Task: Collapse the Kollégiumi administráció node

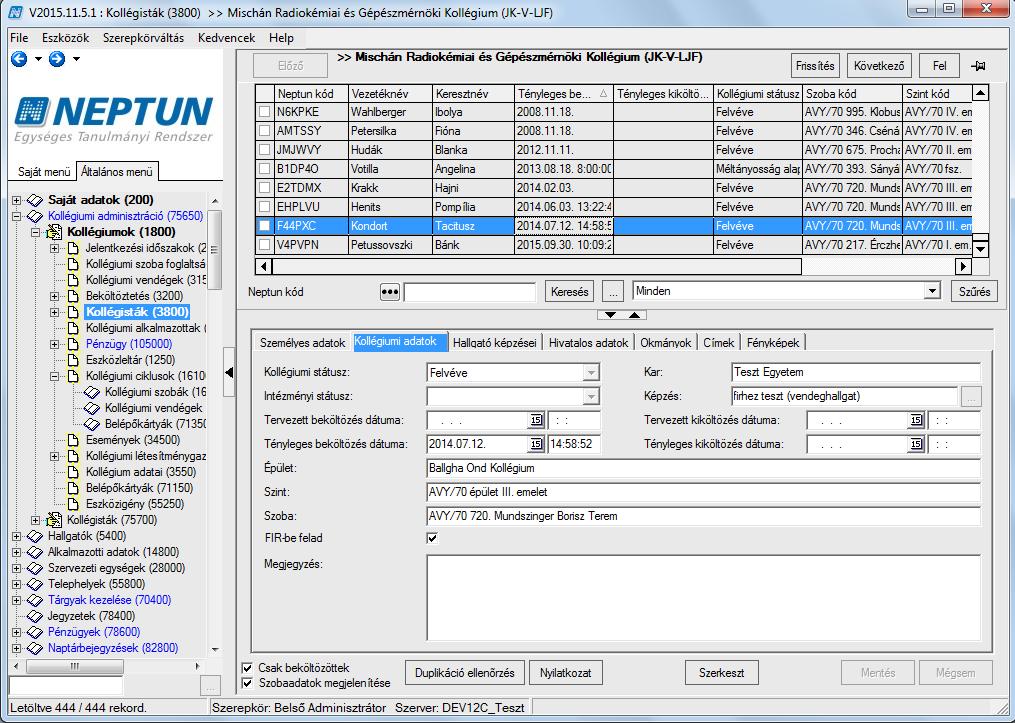Action: tap(17, 216)
